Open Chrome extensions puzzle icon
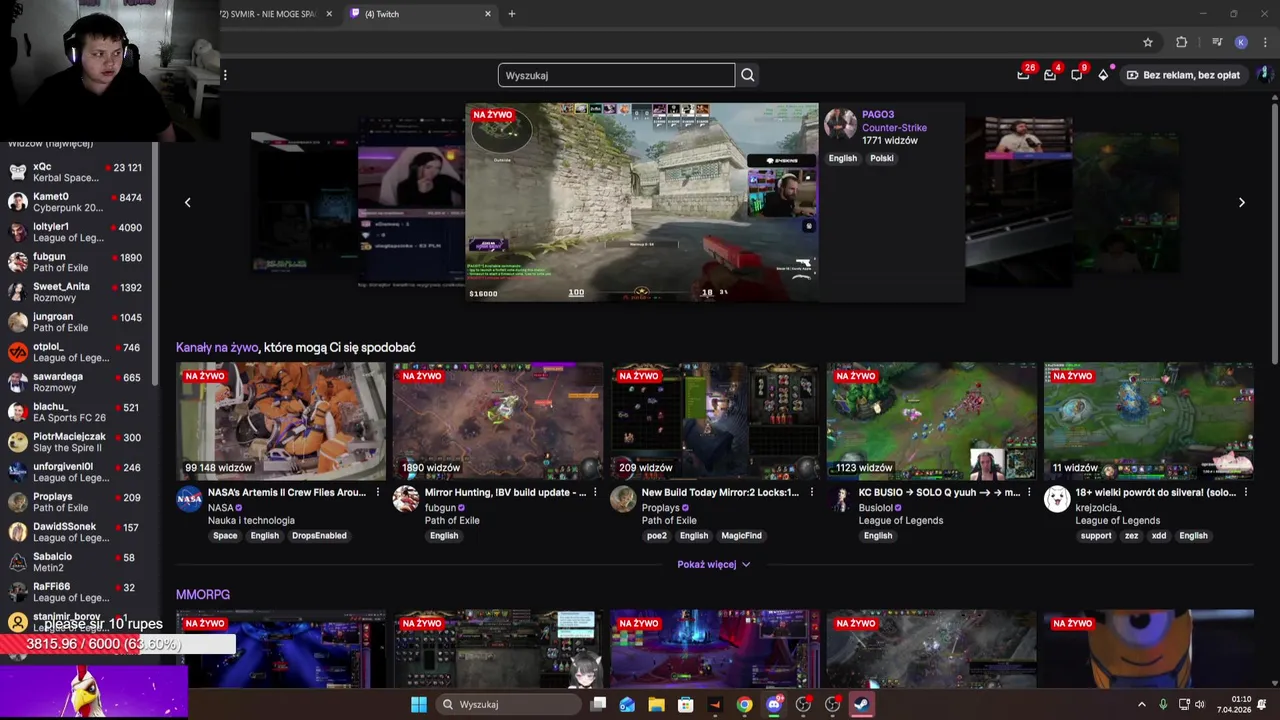This screenshot has width=1280, height=720. [x=1182, y=42]
